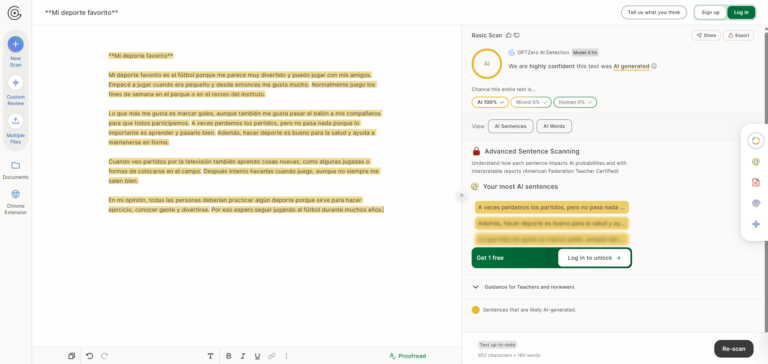Image resolution: width=768 pixels, height=364 pixels.
Task: Select the sentence 'A veces perdemos los partidos' card
Action: (552, 207)
